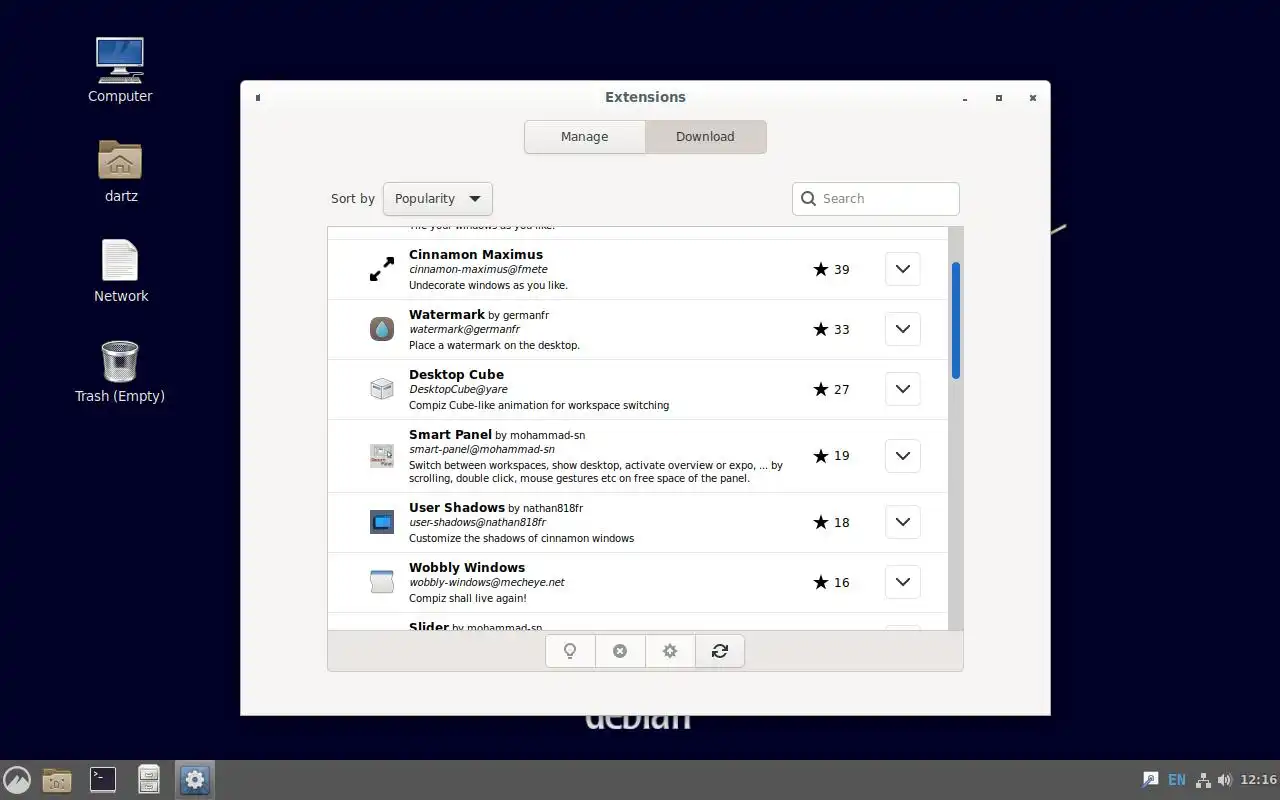Expand options for Cinnamon Maximus
1280x800 pixels.
903,269
